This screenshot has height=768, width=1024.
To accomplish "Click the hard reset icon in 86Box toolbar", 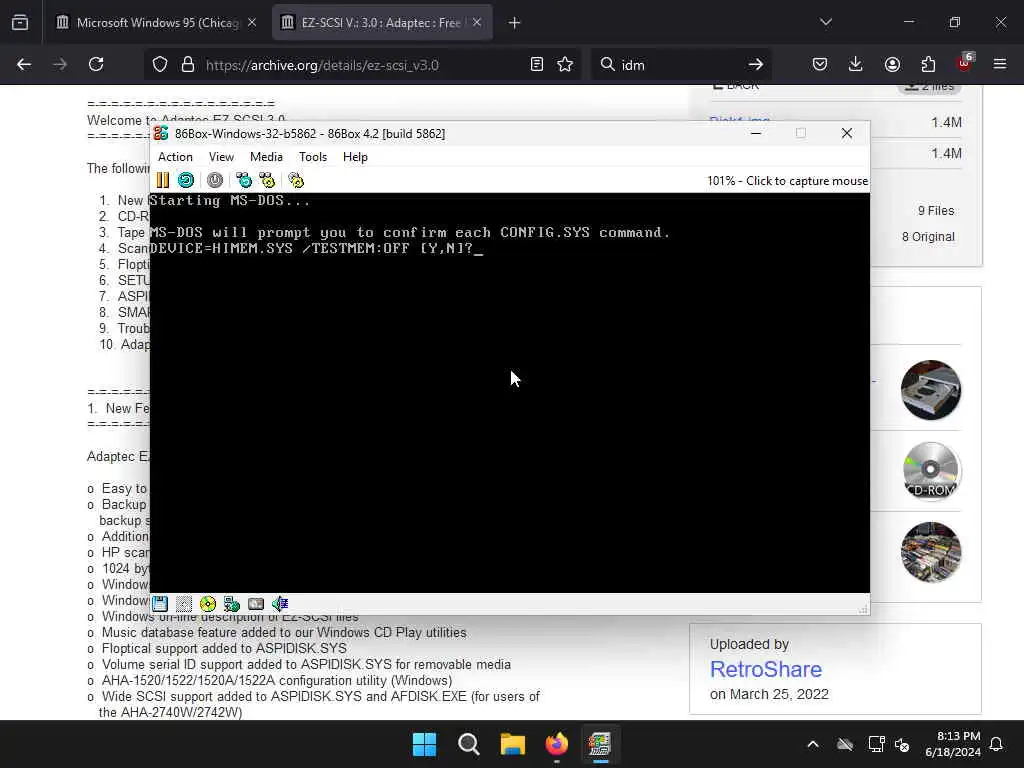I will (186, 180).
